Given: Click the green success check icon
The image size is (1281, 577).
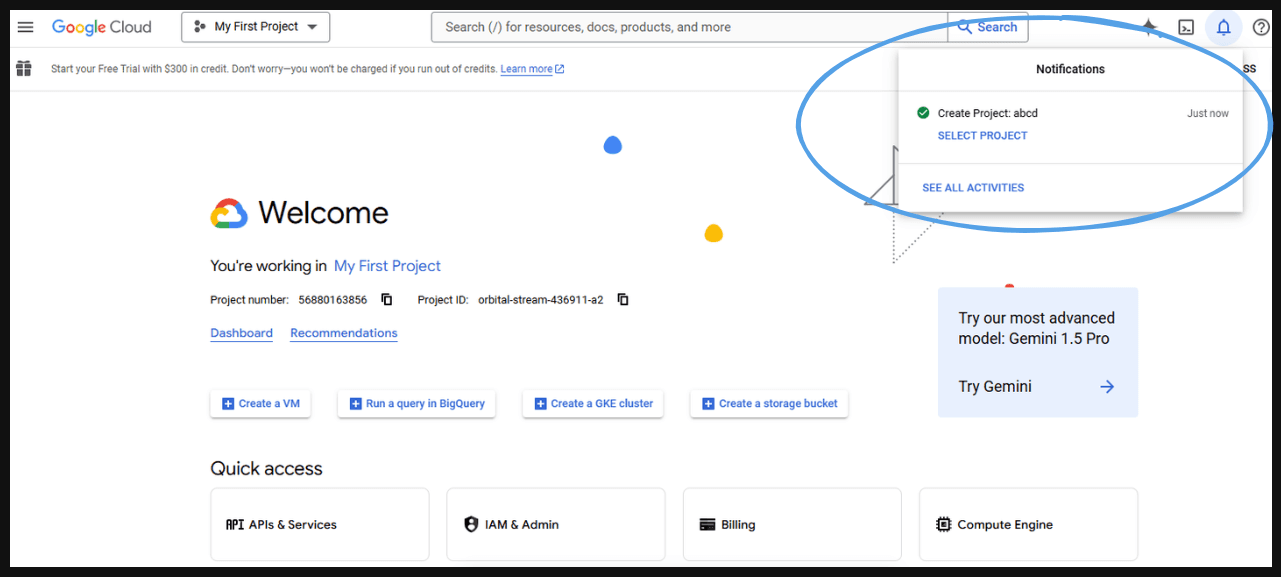Looking at the screenshot, I should [x=923, y=113].
